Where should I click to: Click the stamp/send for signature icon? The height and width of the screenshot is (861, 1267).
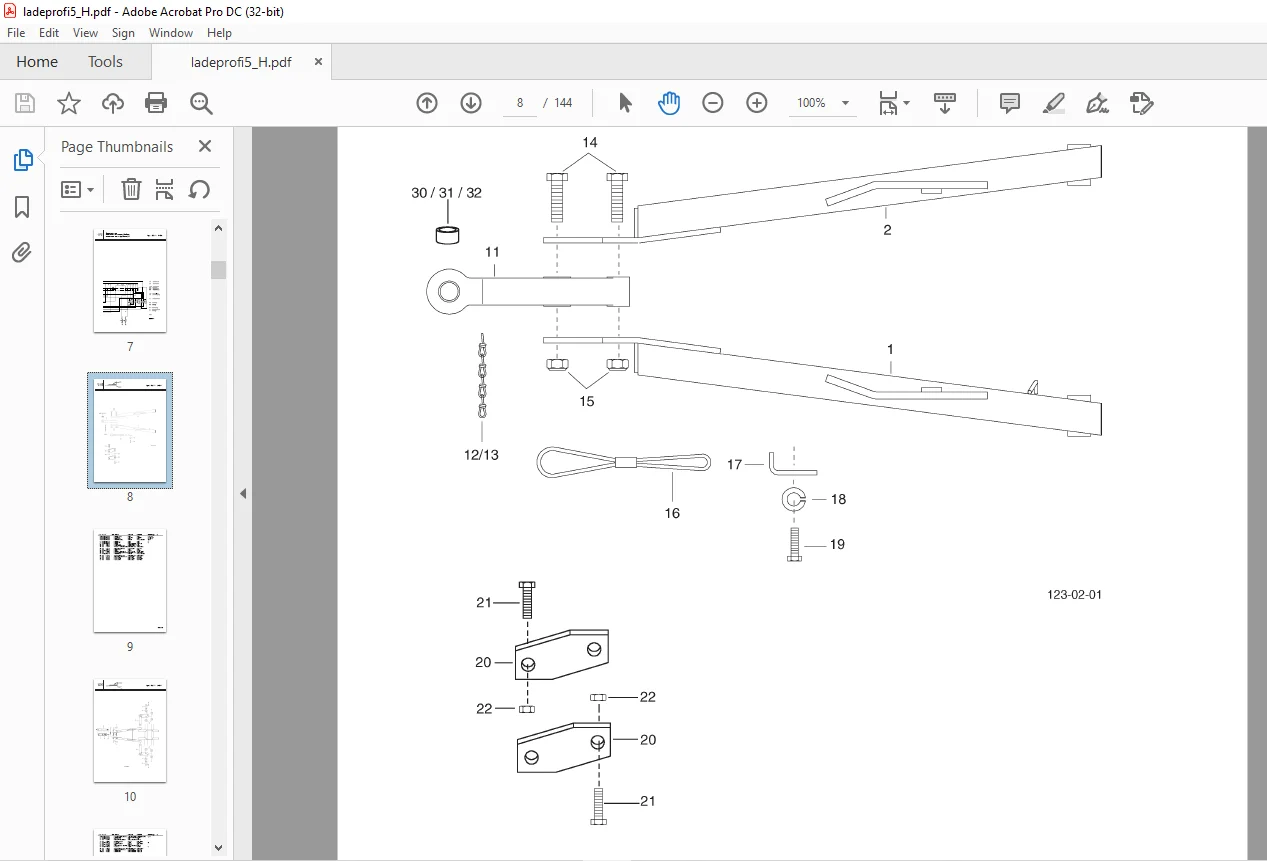coord(1141,103)
